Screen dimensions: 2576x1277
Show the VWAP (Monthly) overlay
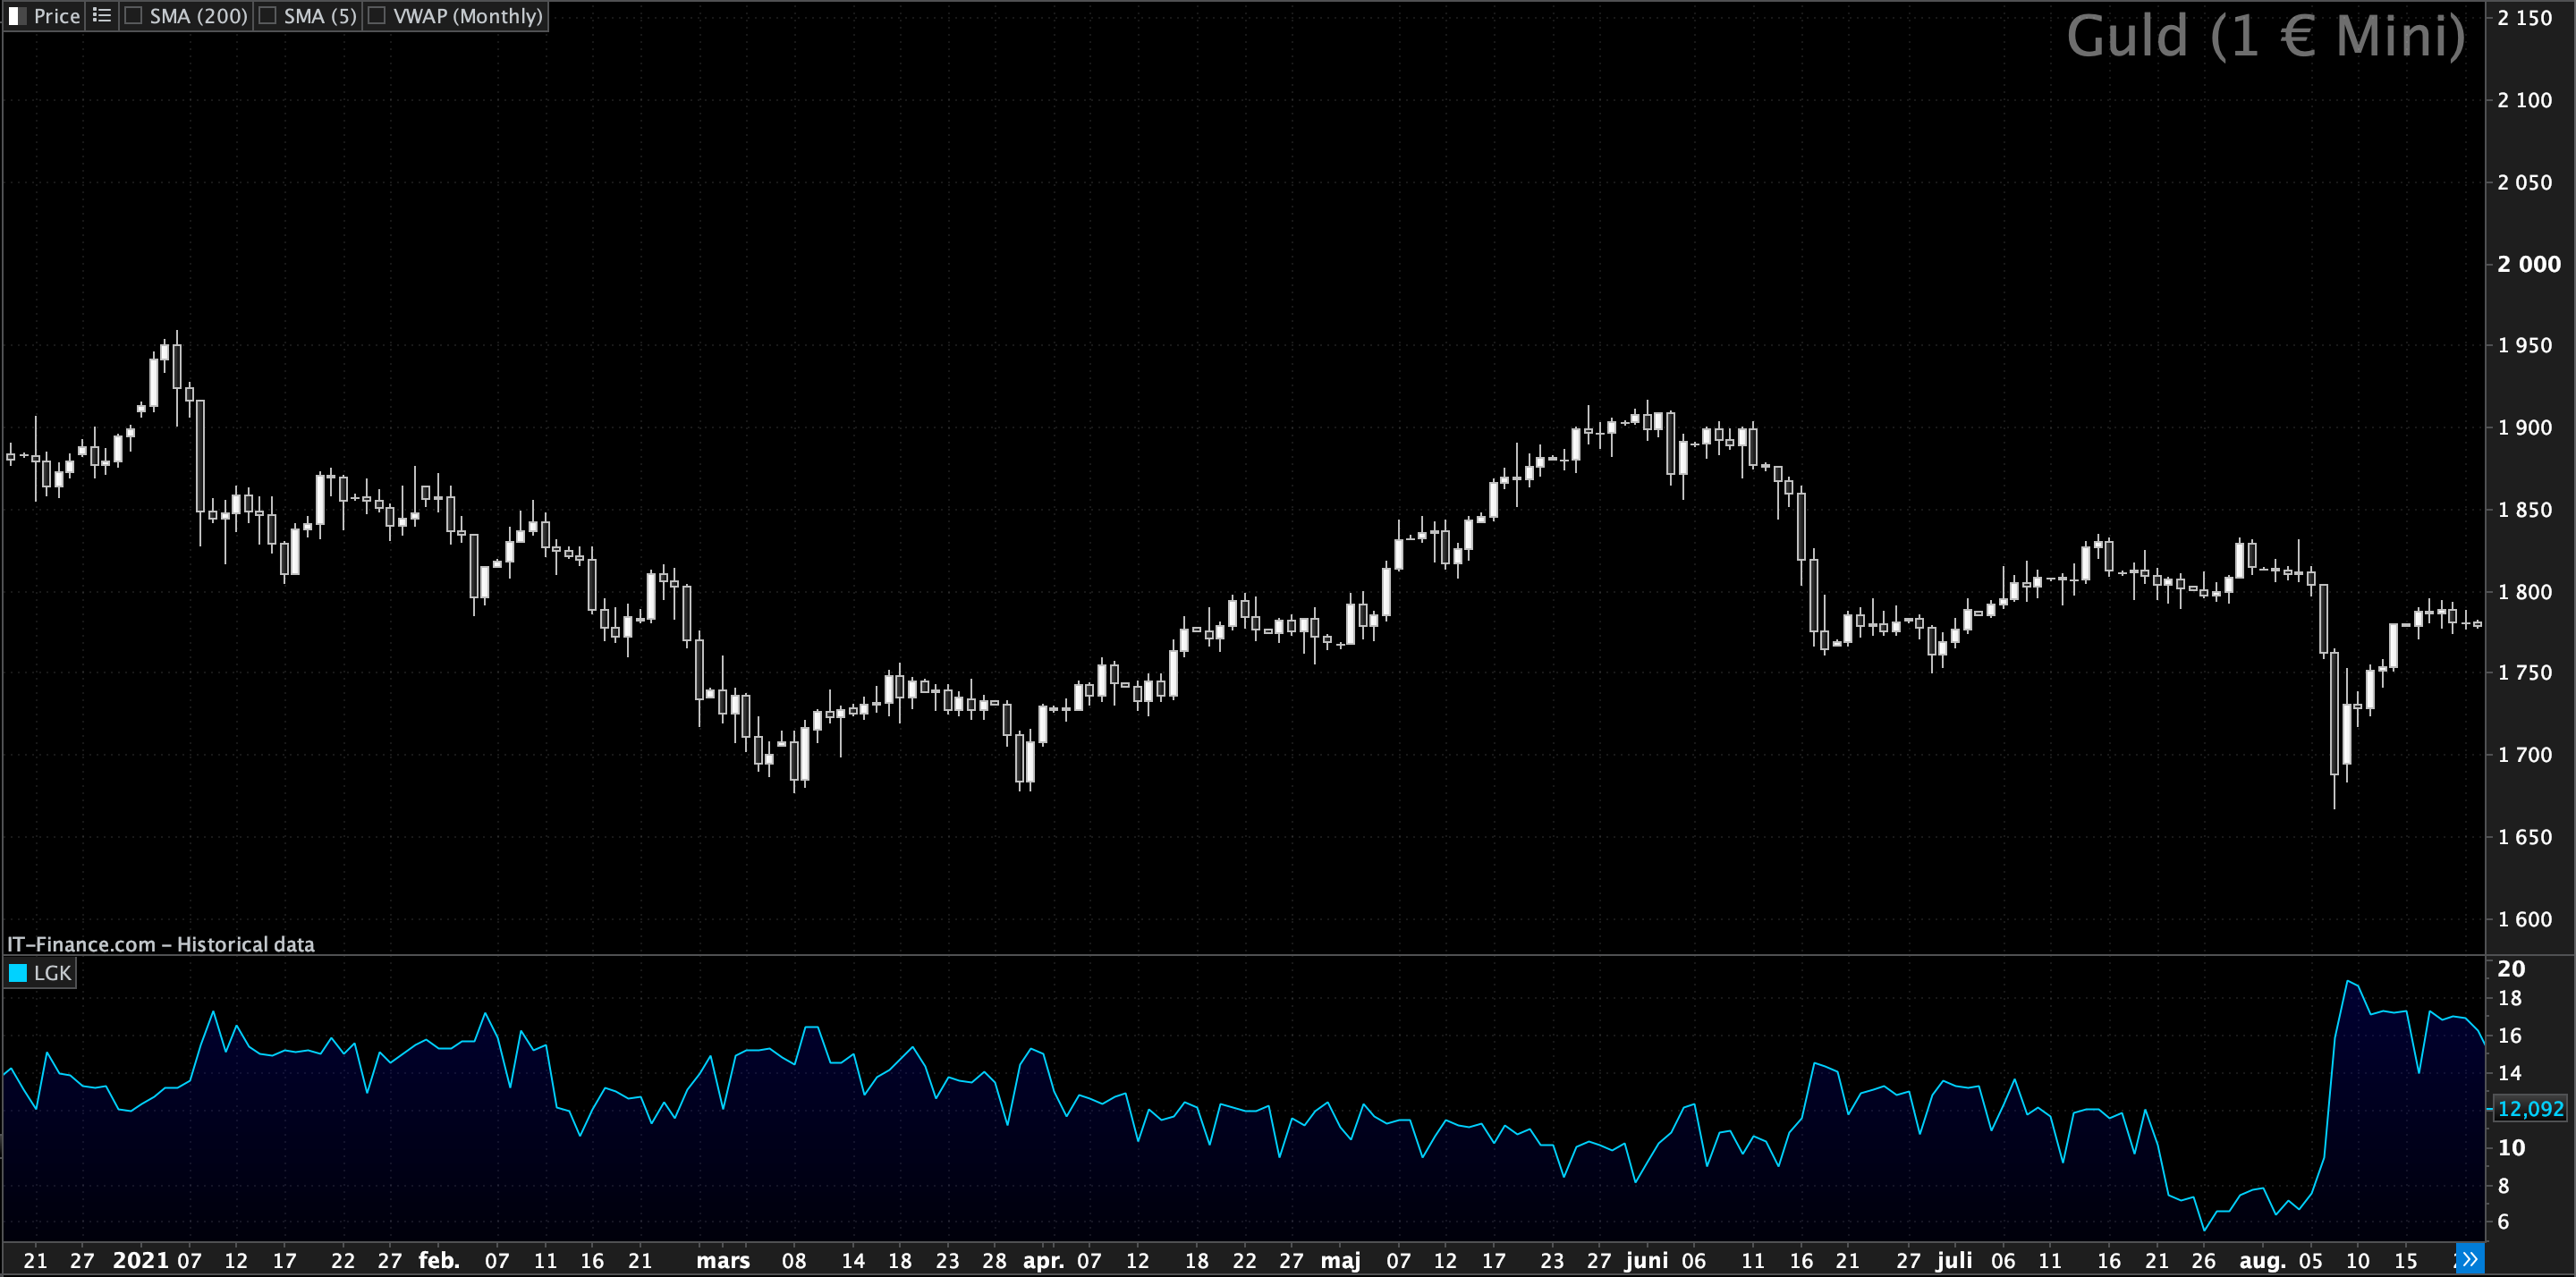tap(377, 16)
